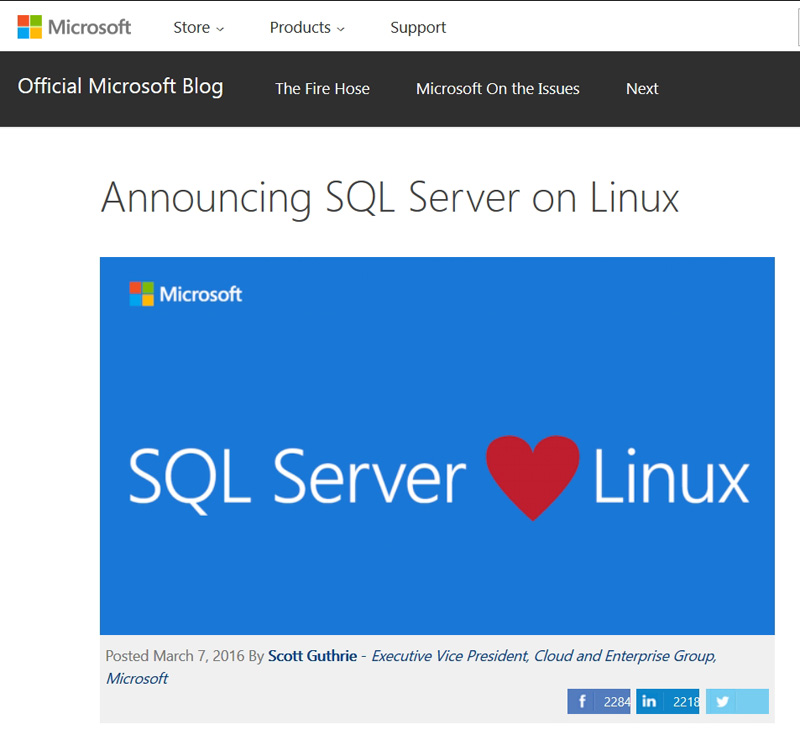
Task: Open the Support menu item
Action: click(x=418, y=28)
